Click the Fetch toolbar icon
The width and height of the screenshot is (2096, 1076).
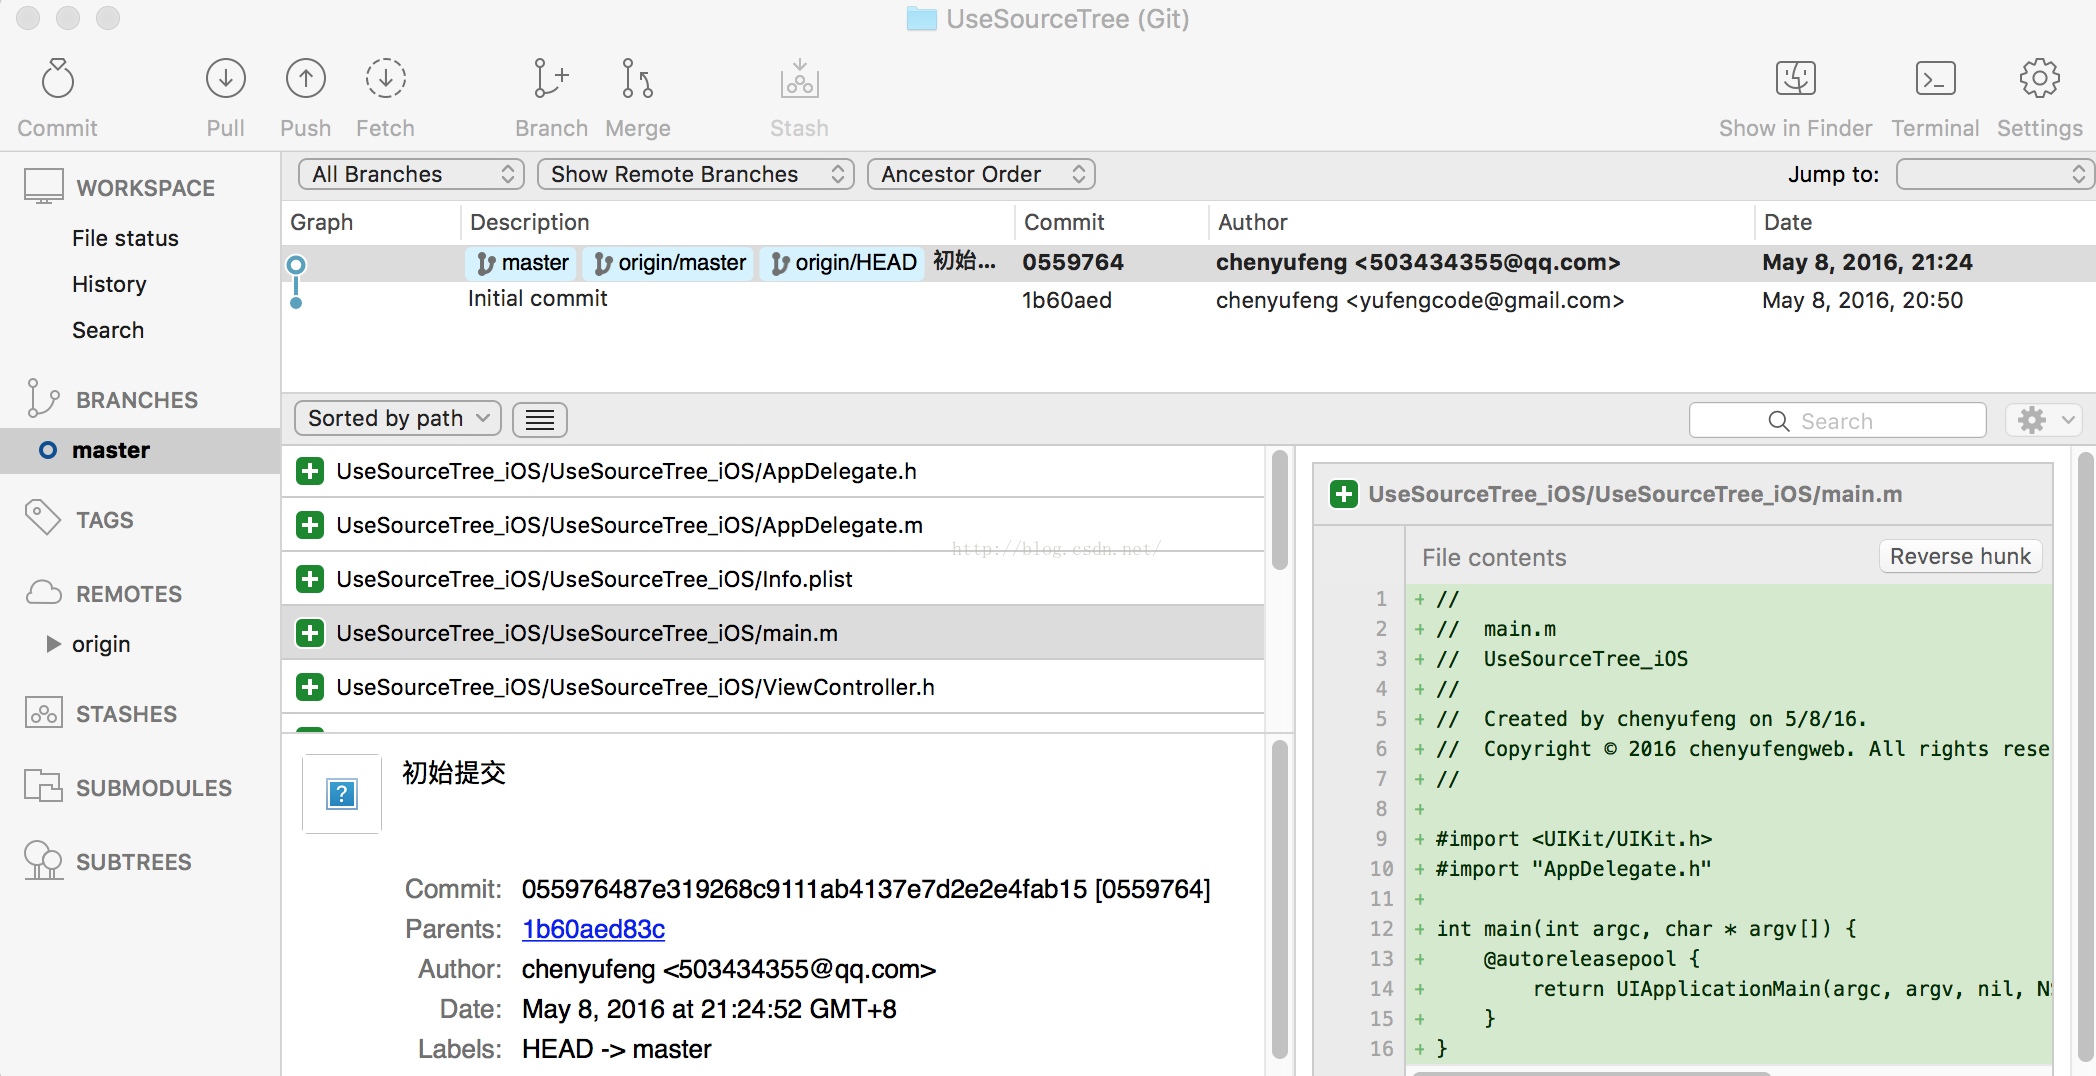click(385, 80)
